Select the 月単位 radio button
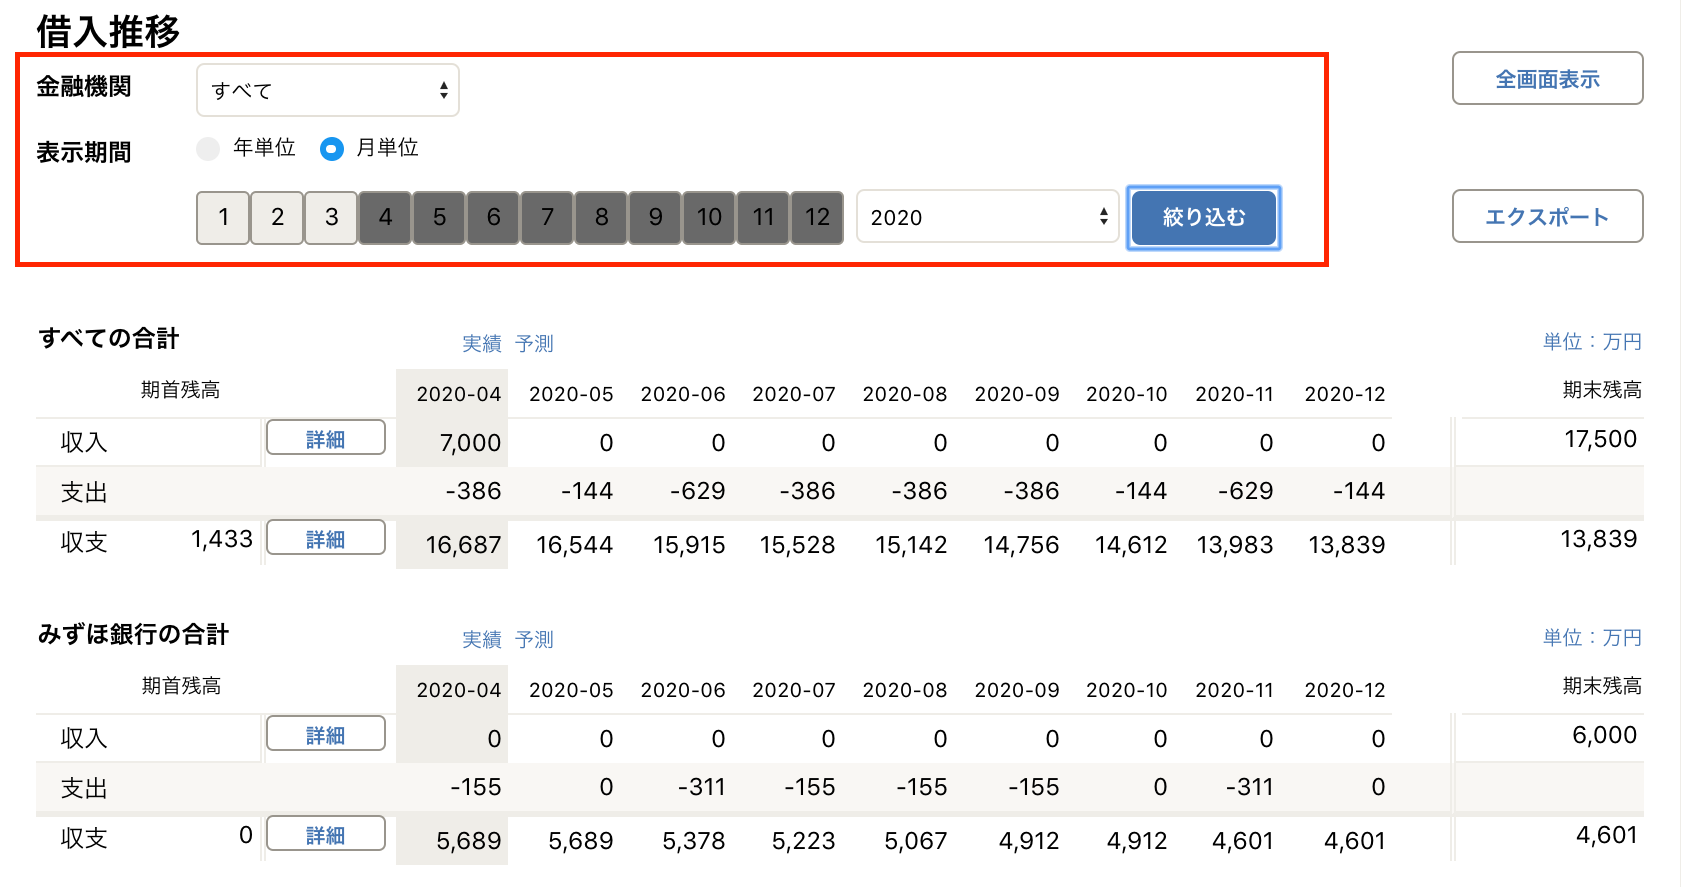This screenshot has width=1681, height=887. coord(332,149)
